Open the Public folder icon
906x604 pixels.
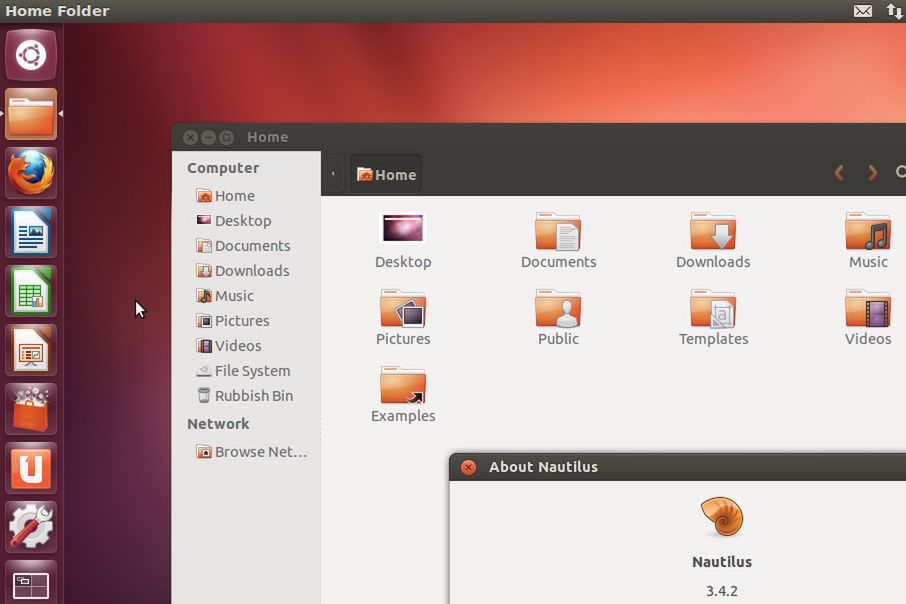pyautogui.click(x=558, y=308)
